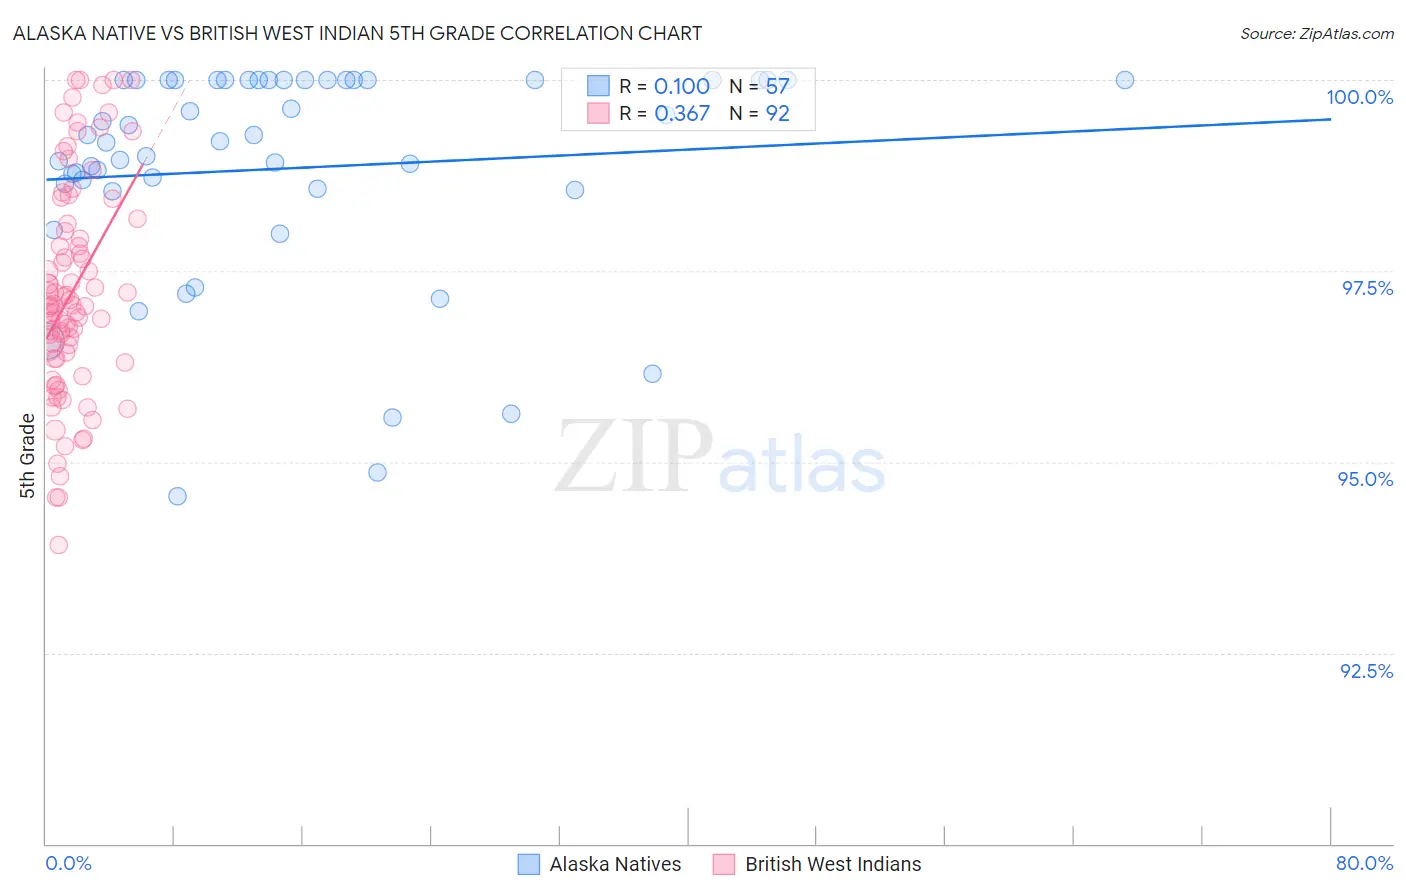Click the 95.0% y-axis label

1365,479
